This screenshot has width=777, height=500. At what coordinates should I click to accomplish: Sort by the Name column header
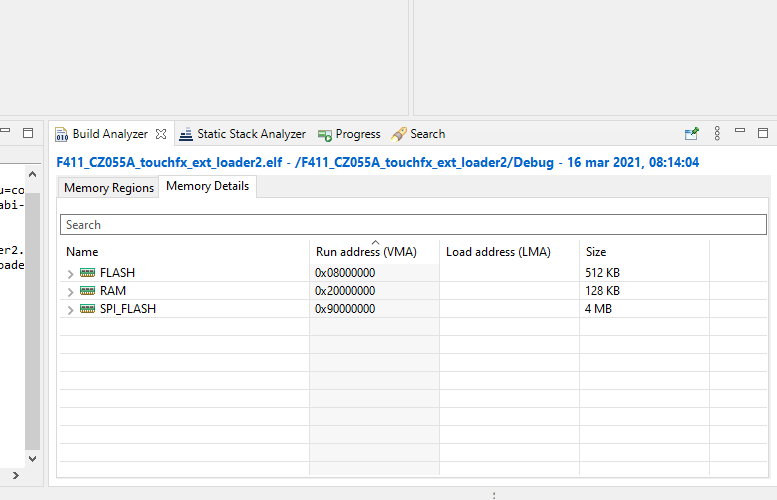point(185,252)
